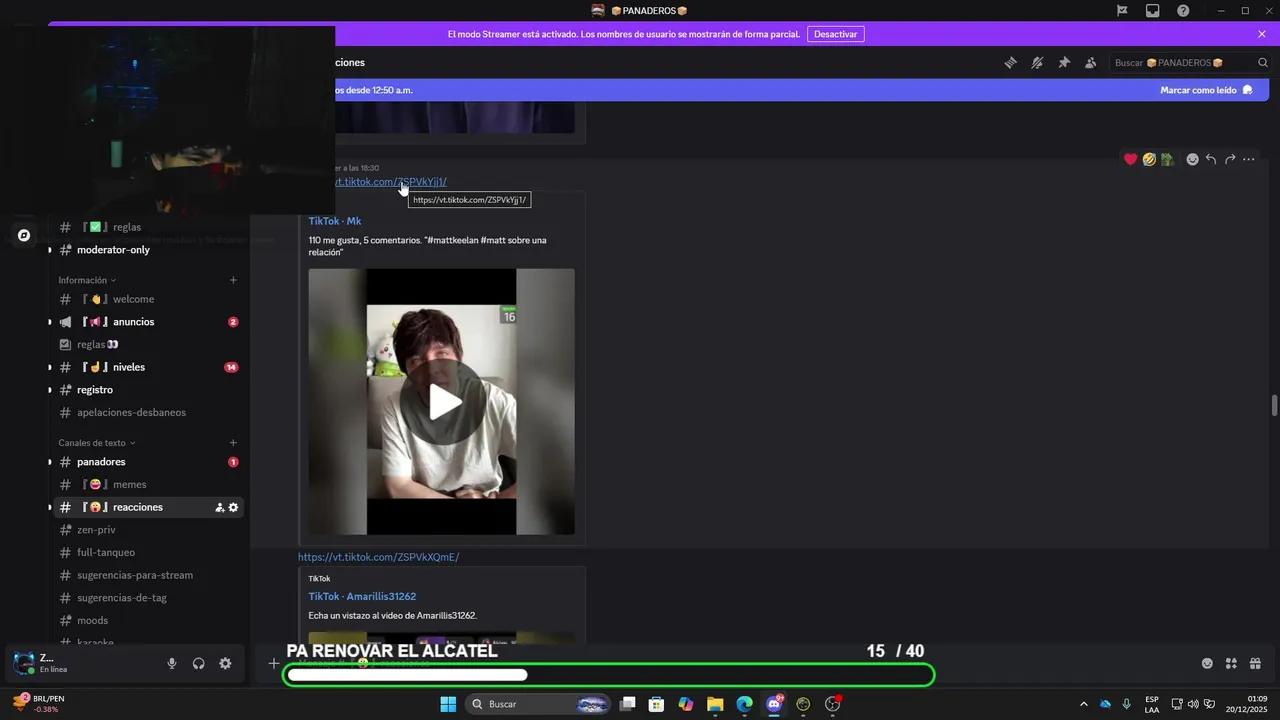Open the anuncios channel
Image resolution: width=1280 pixels, height=720 pixels.
150,322
